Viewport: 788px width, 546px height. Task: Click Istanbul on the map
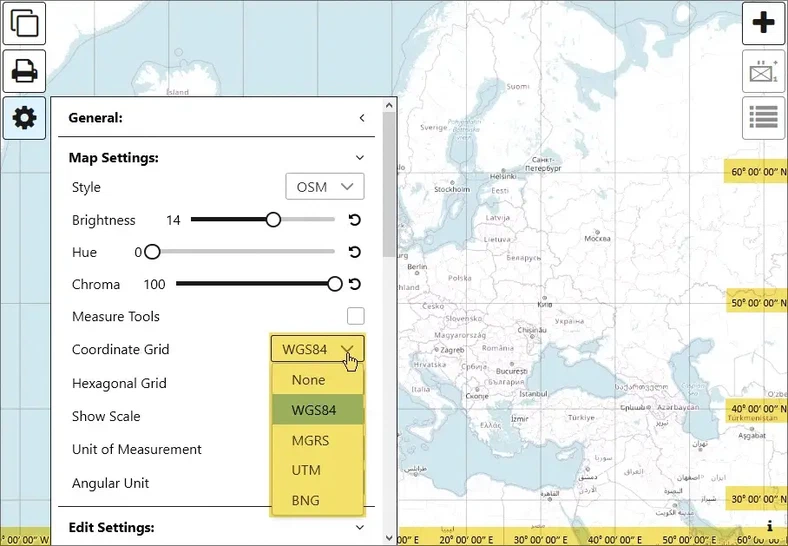pyautogui.click(x=533, y=394)
